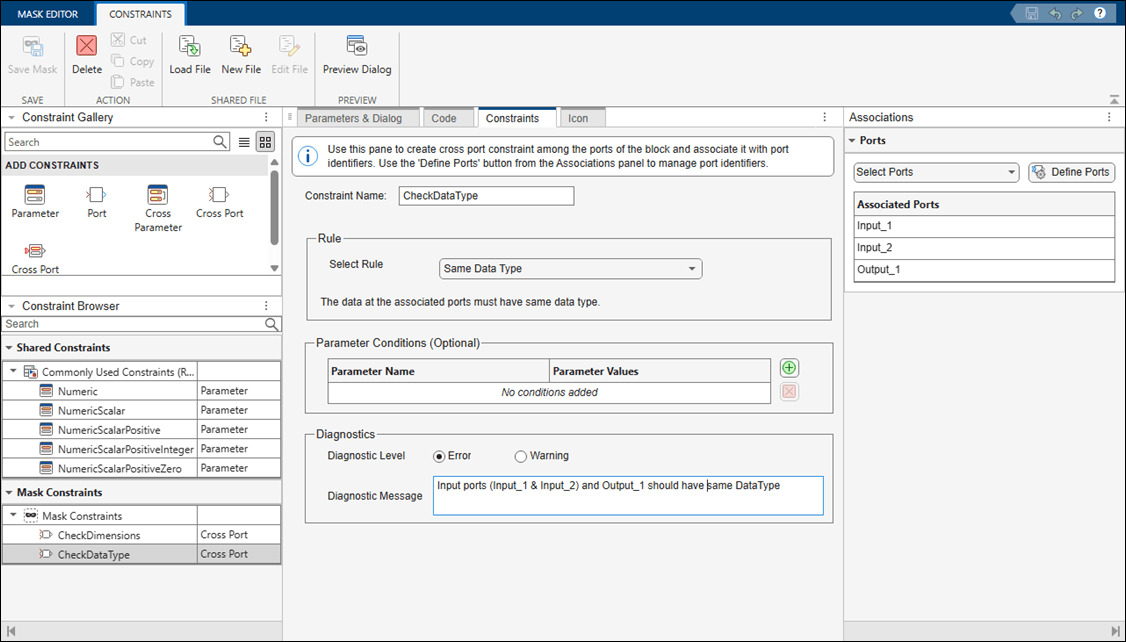The height and width of the screenshot is (642, 1126).
Task: Collapse the Commonly Used Constraints node
Action: (x=12, y=372)
